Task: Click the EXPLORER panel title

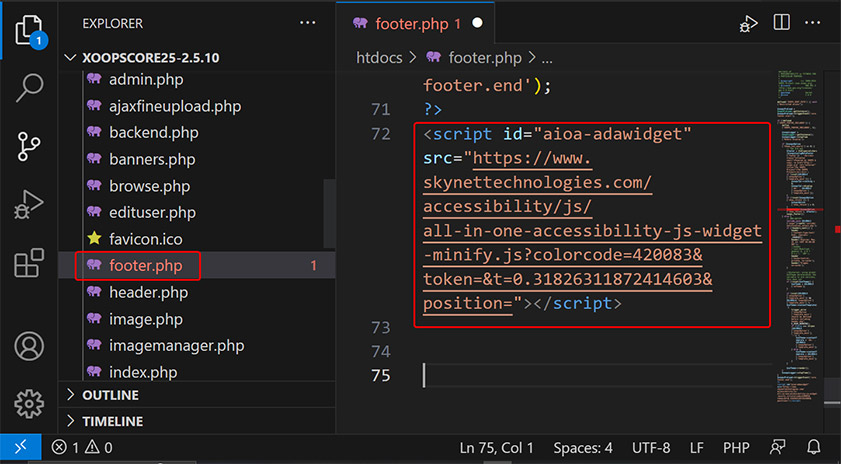Action: point(113,24)
